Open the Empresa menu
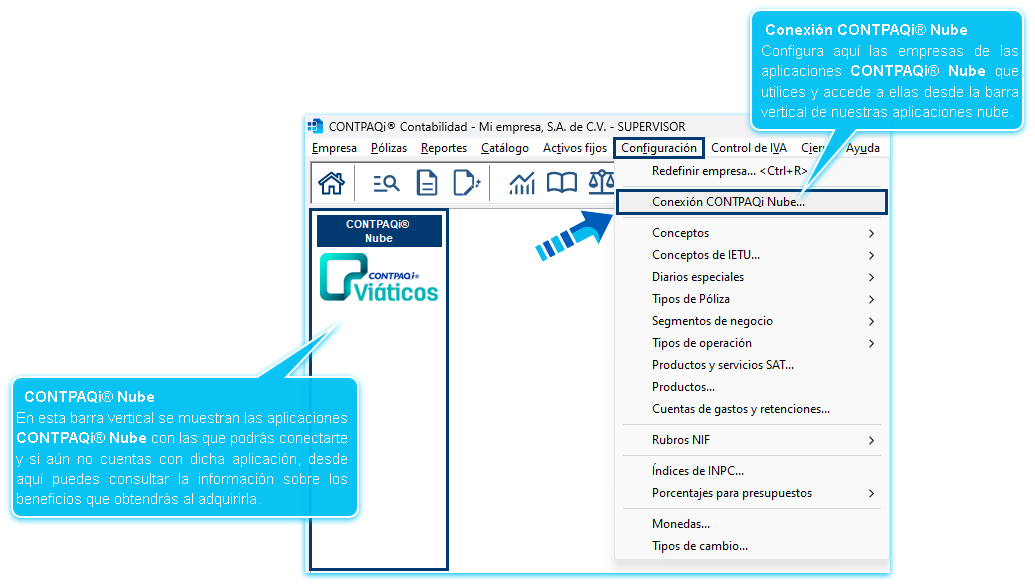Viewport: 1035px width, 584px height. (x=334, y=148)
